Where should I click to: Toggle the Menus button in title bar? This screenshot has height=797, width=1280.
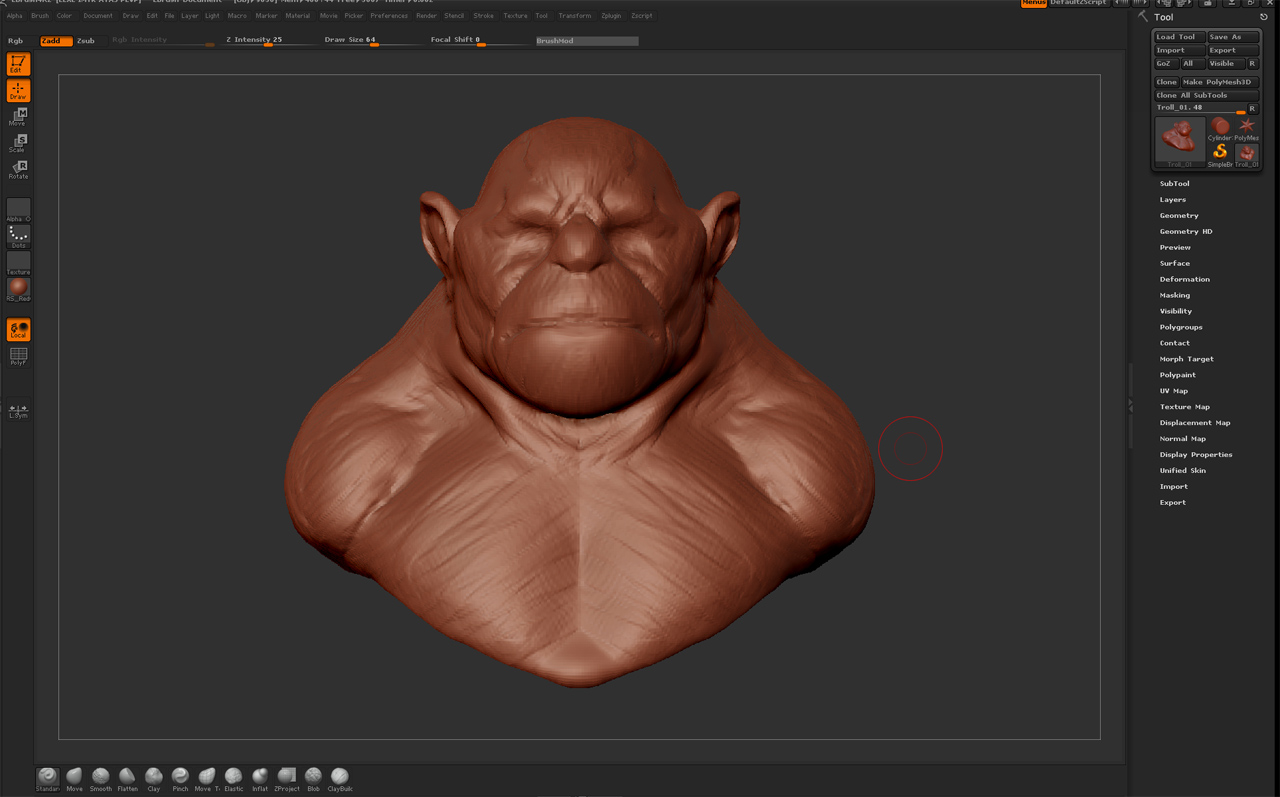click(1034, 3)
